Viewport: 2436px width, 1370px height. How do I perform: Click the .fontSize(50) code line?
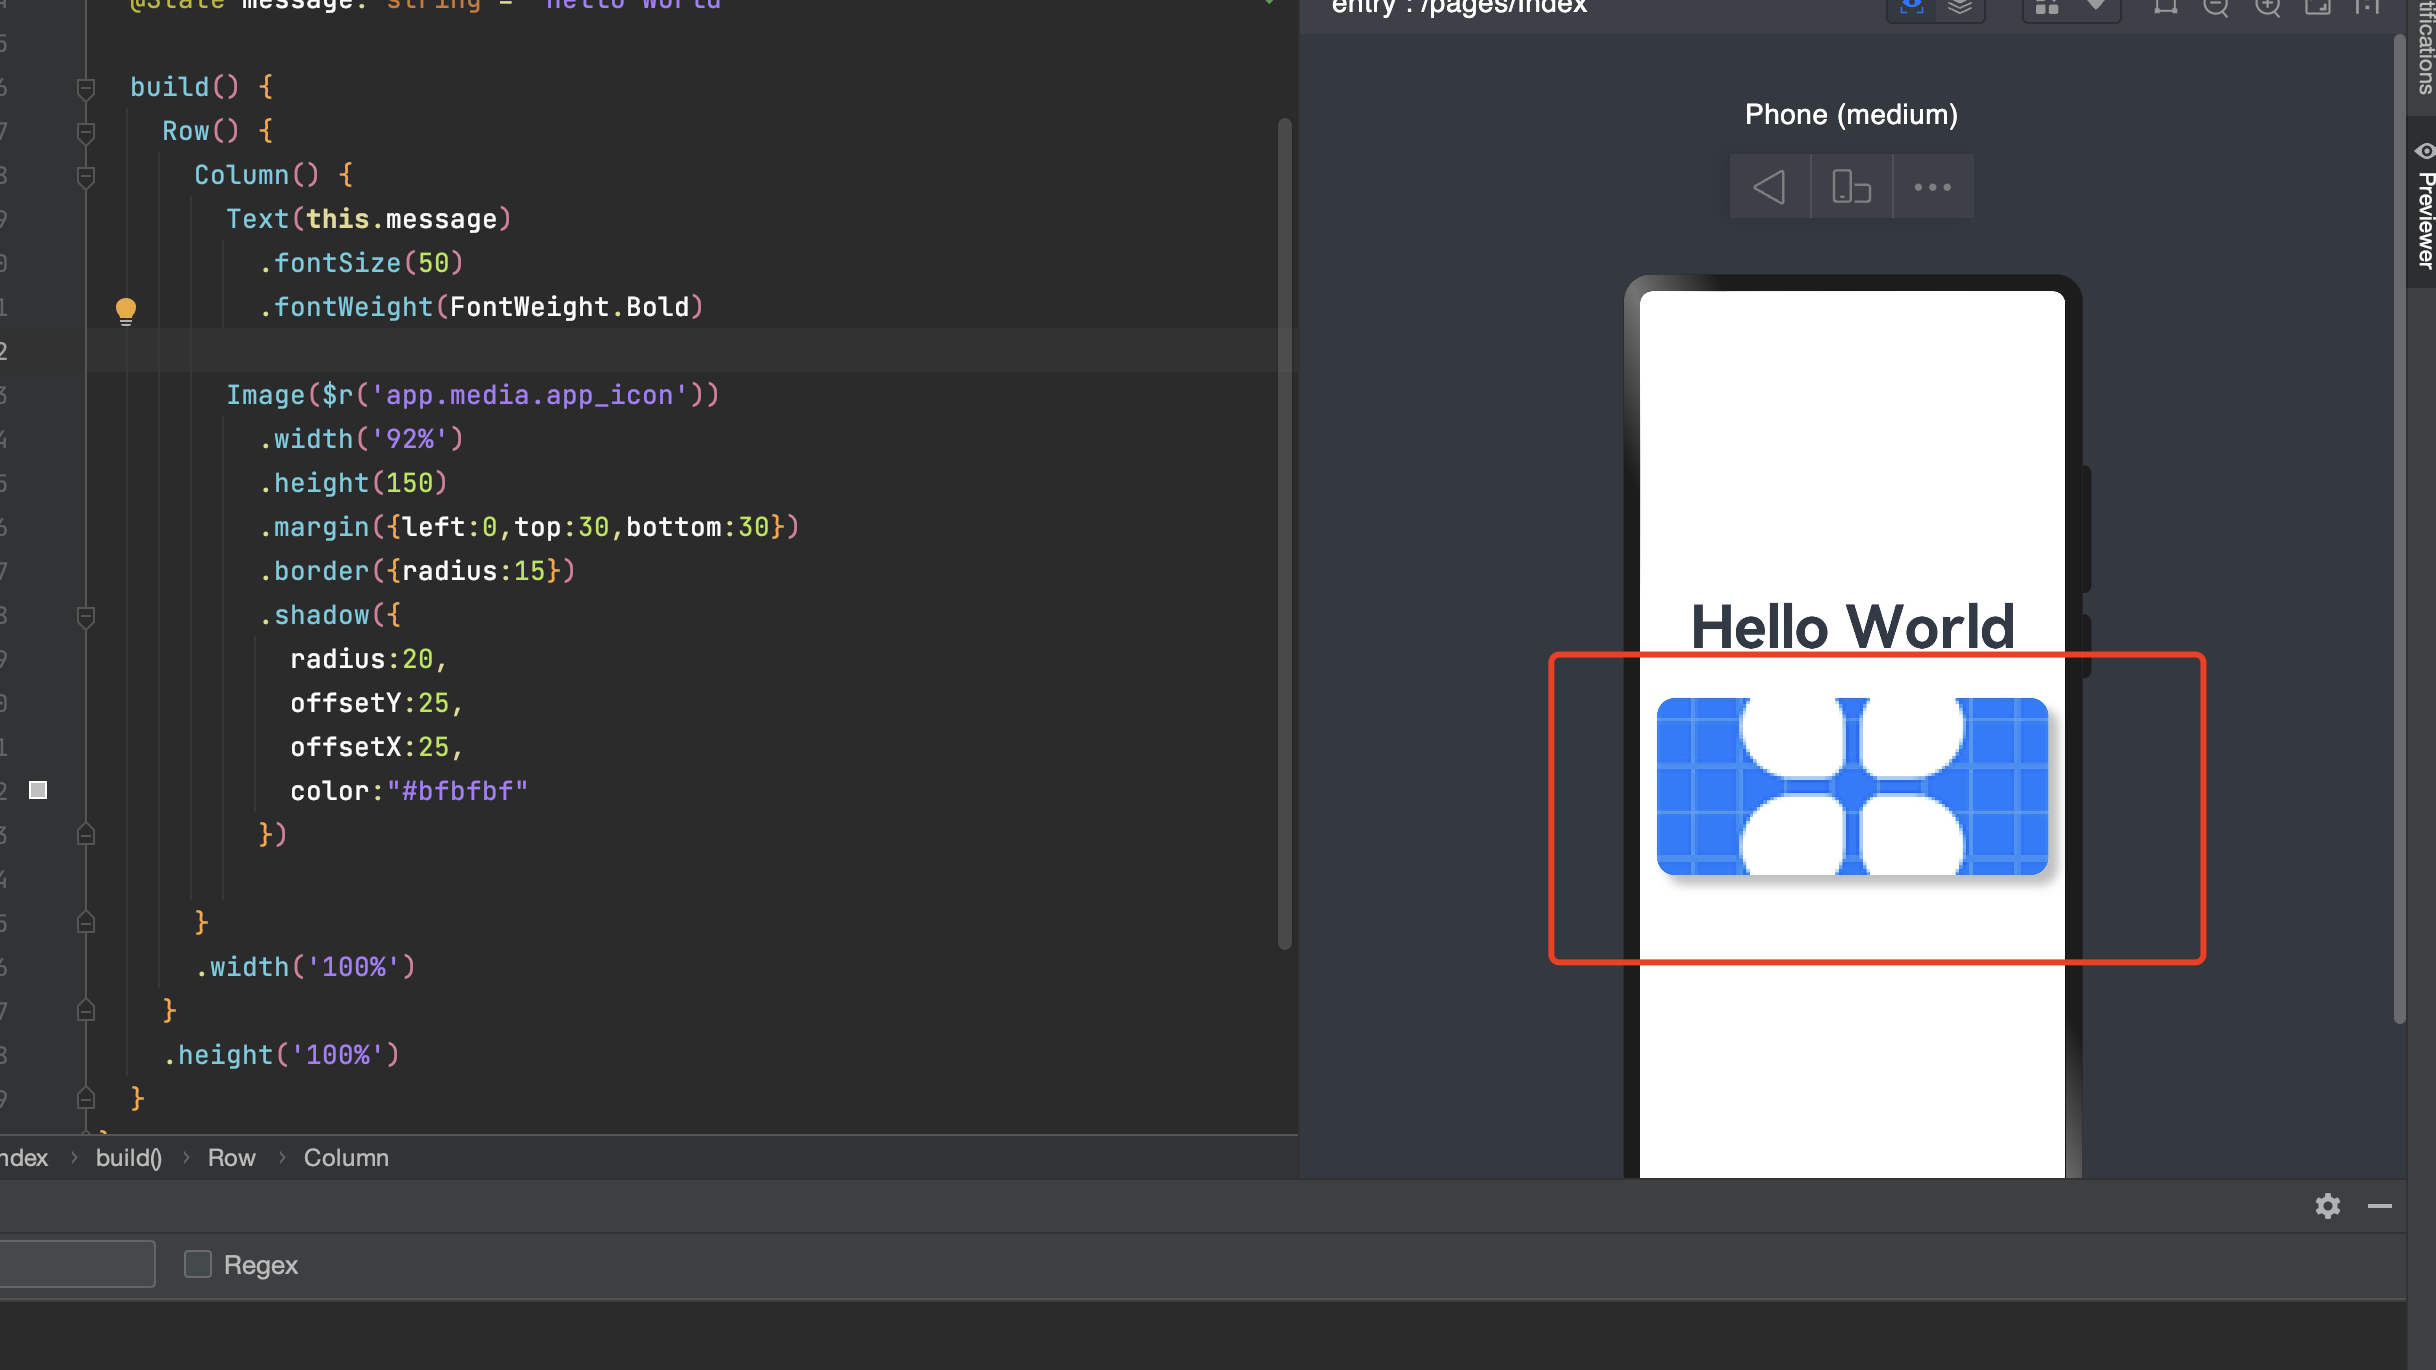[361, 263]
